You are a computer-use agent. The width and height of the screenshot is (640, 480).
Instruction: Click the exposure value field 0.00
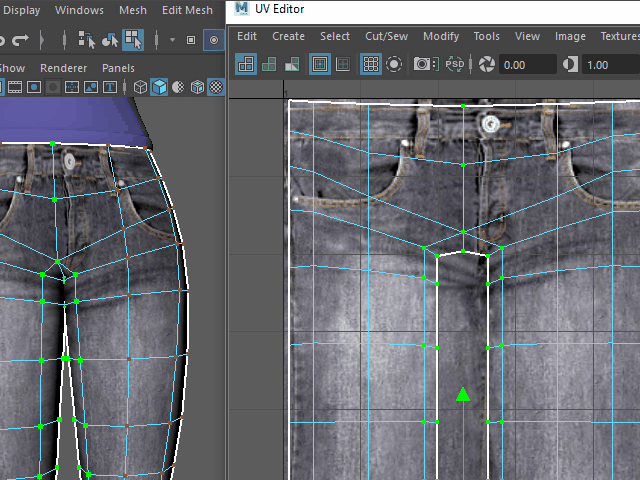[x=527, y=64]
